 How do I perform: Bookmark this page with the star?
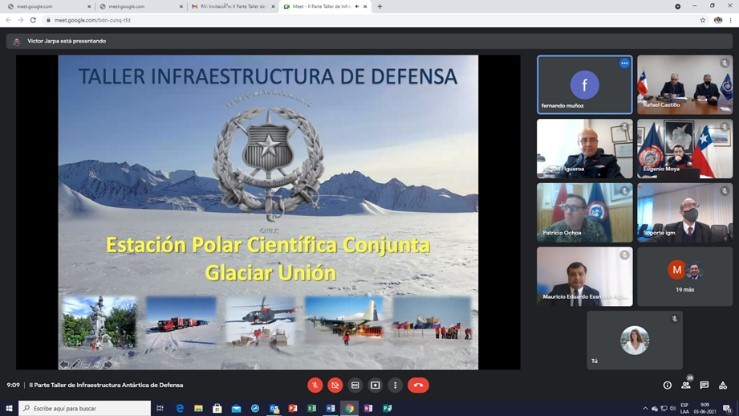click(x=703, y=20)
